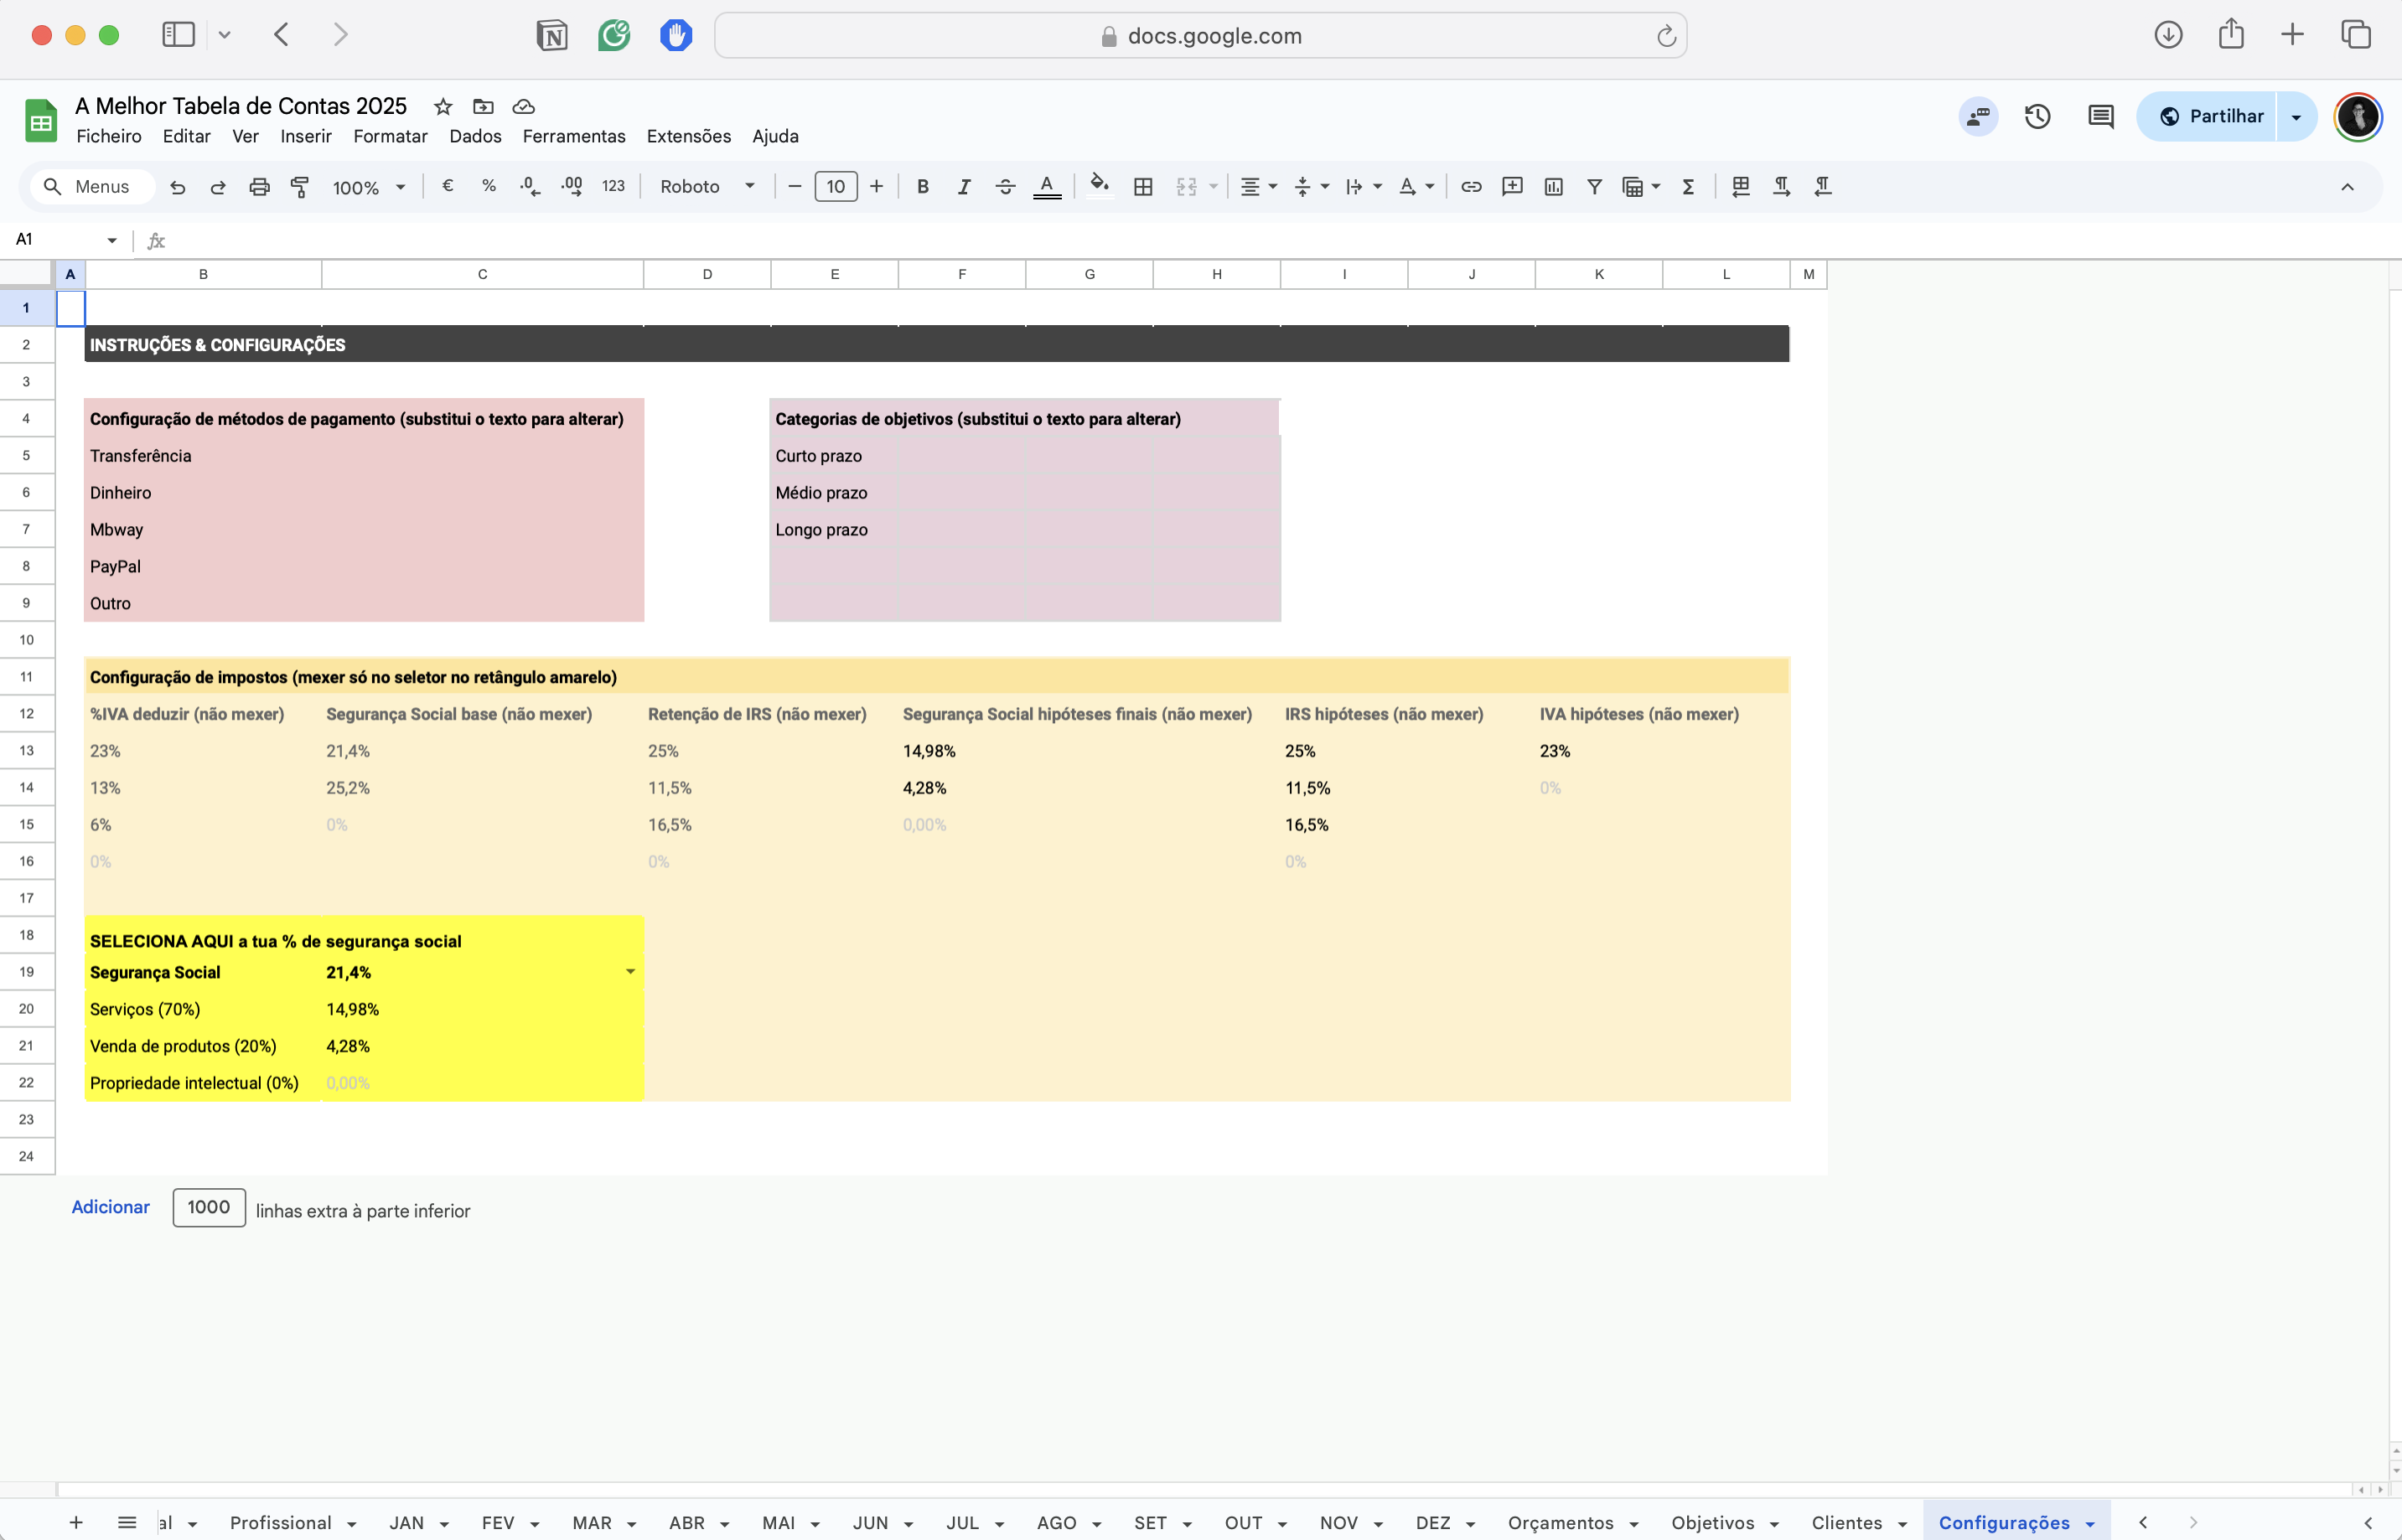Toggle bold formatting
2402x1540 pixels.
pos(923,187)
